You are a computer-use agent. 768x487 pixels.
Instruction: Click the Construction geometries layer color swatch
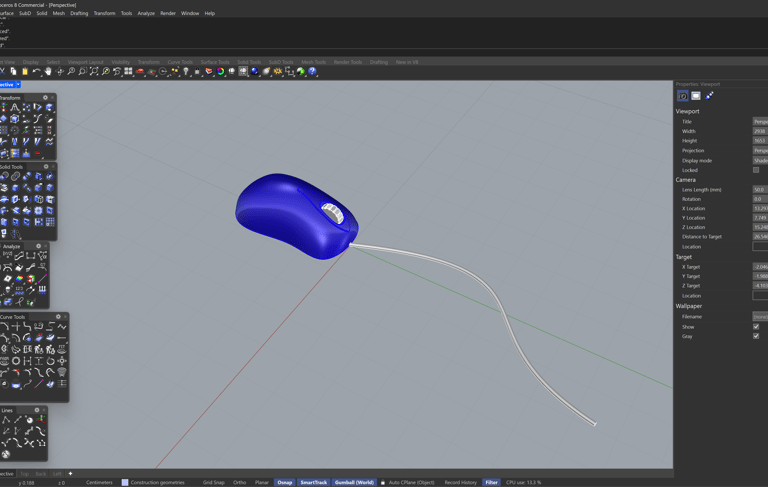125,482
